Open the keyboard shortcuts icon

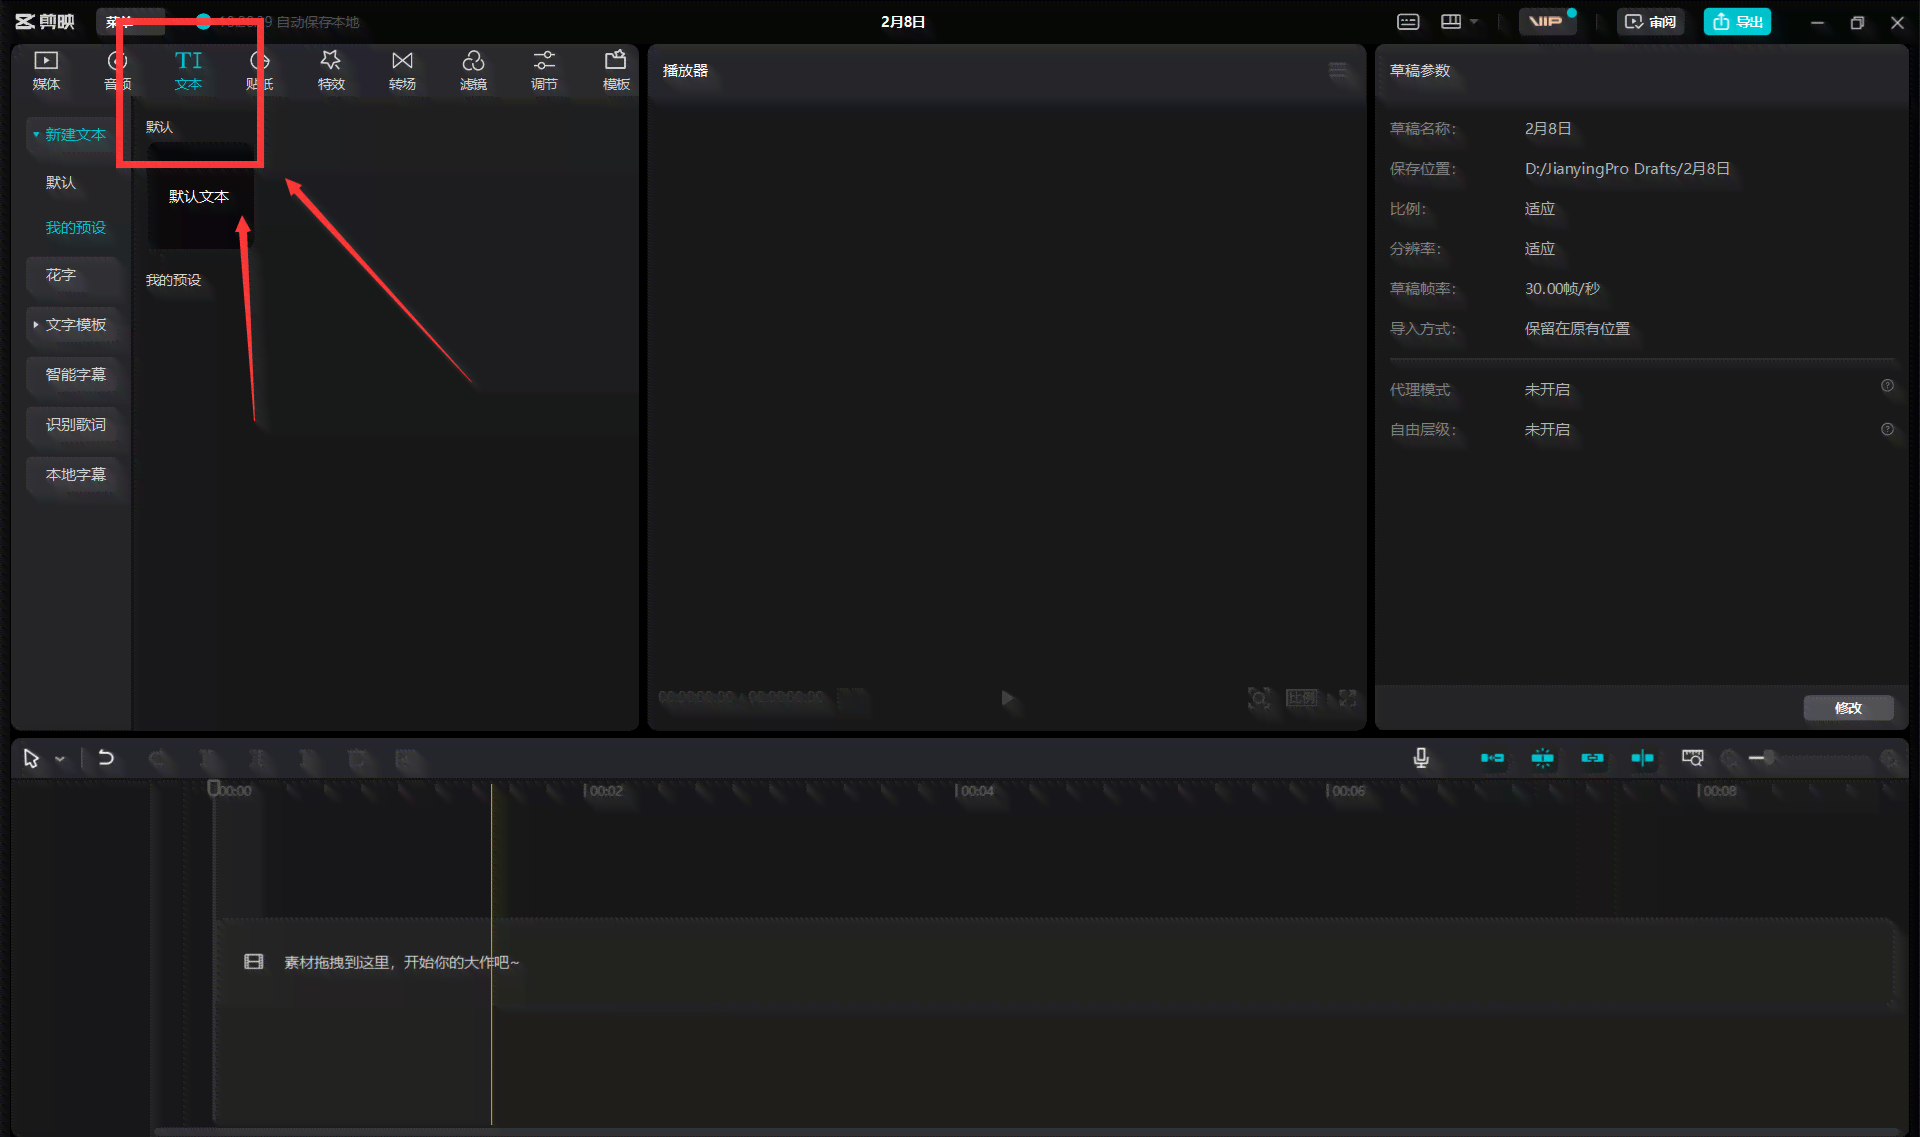click(x=1408, y=22)
